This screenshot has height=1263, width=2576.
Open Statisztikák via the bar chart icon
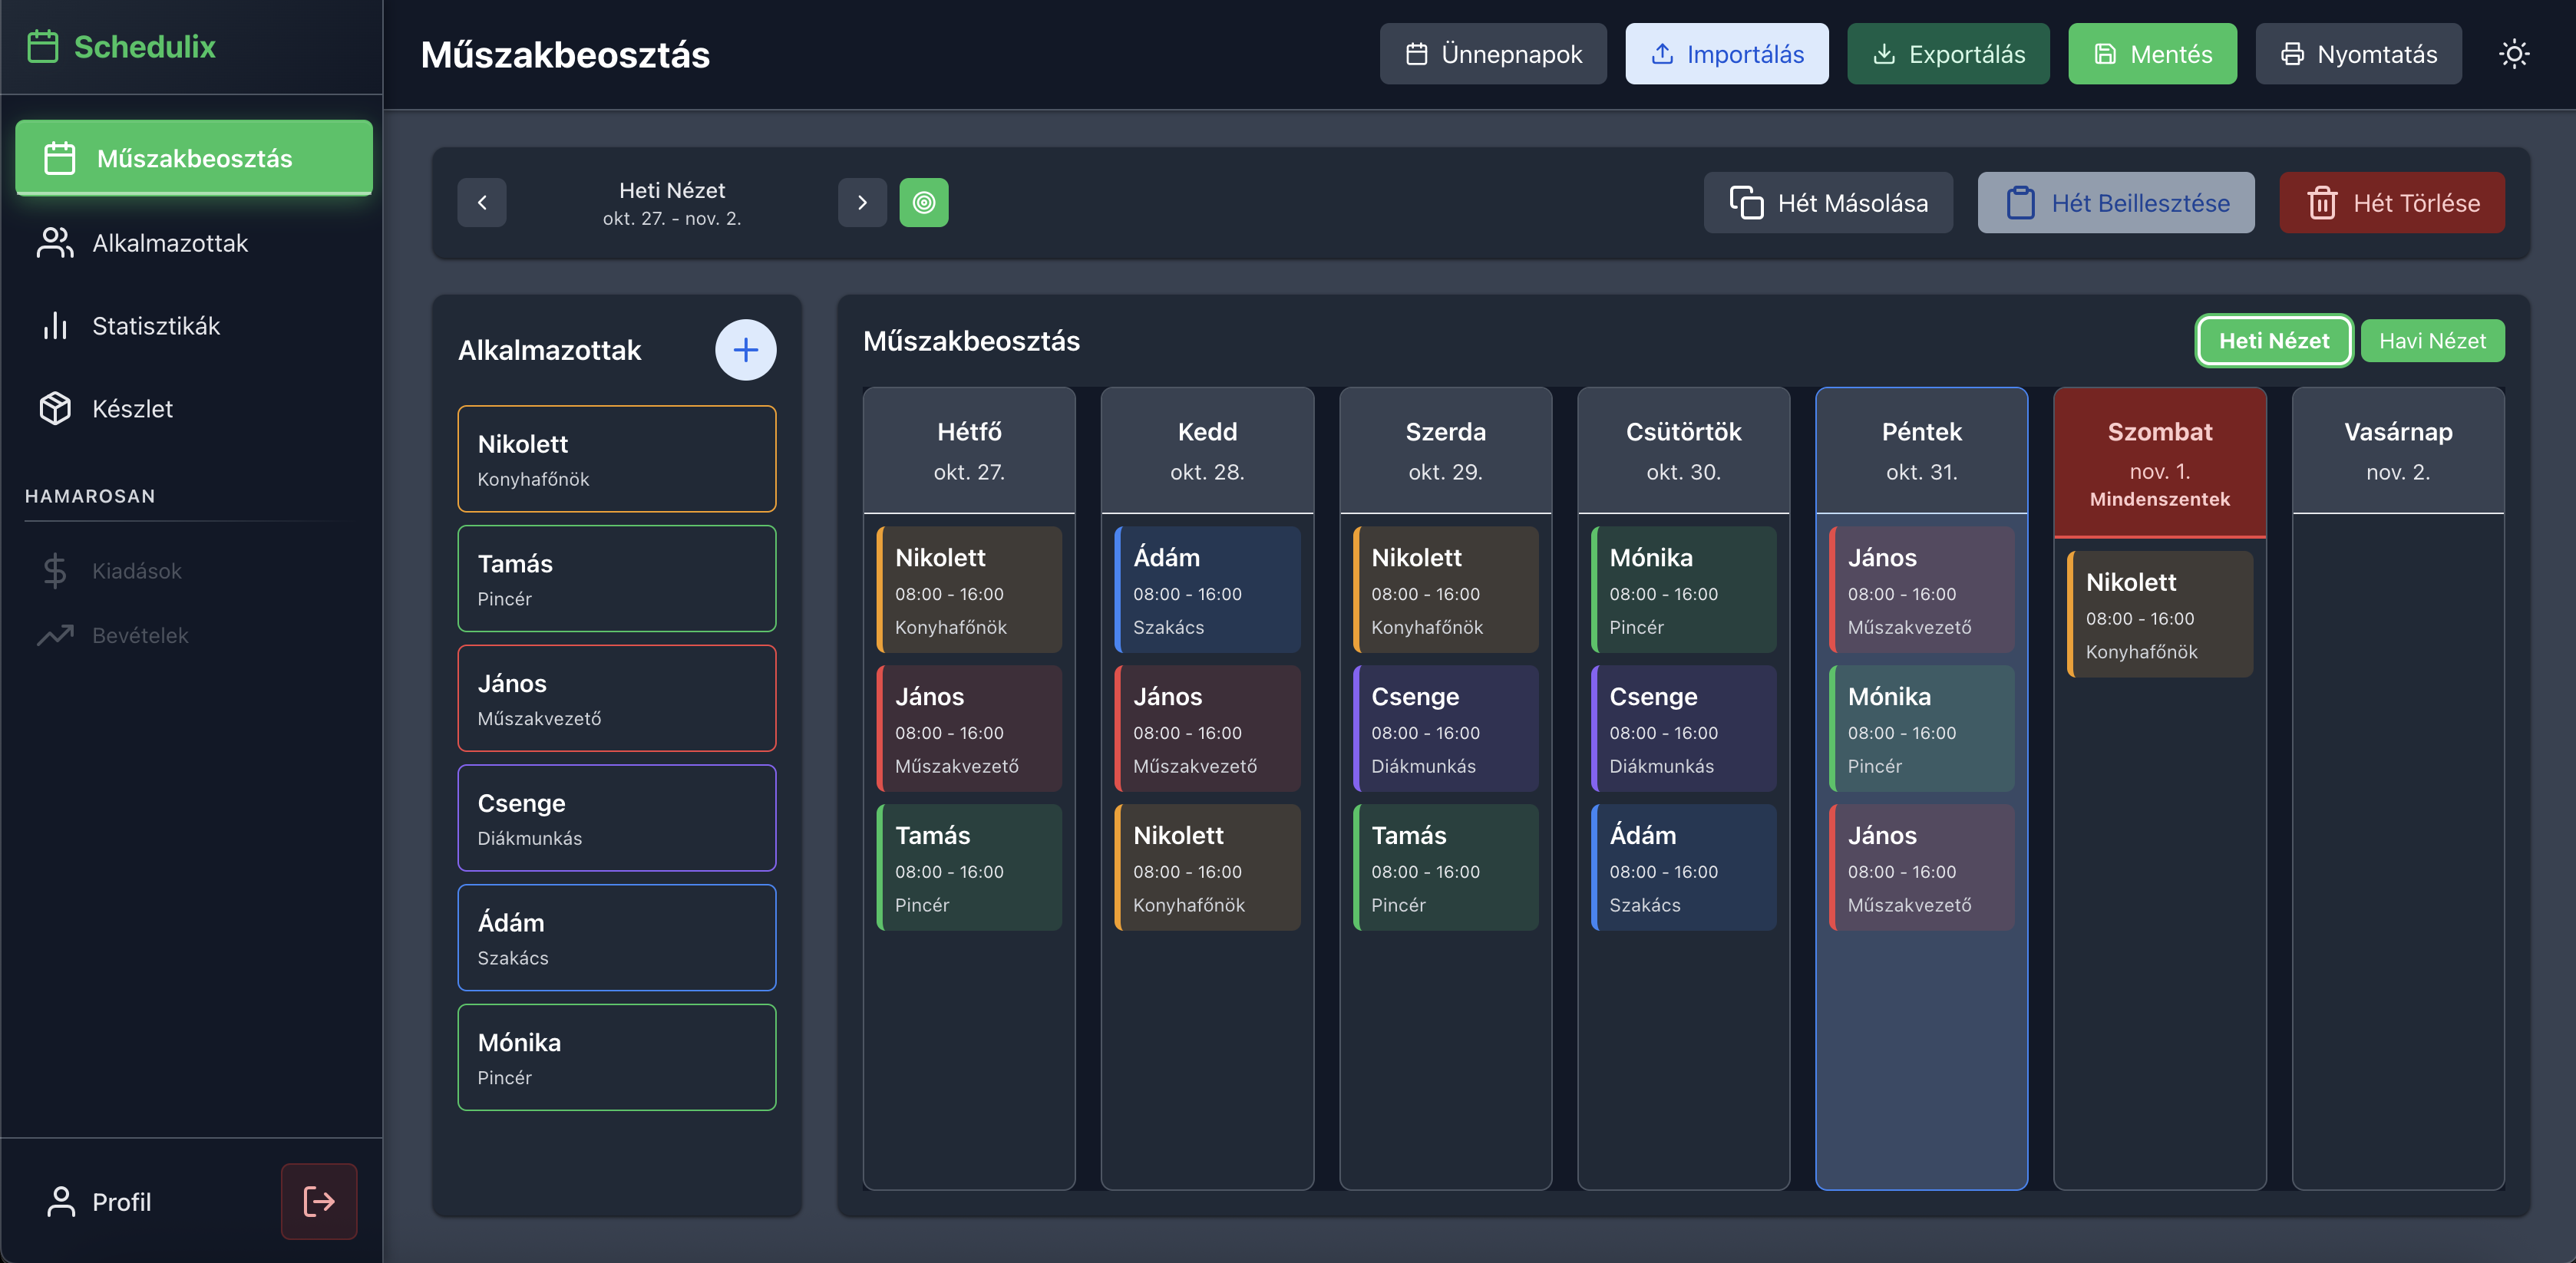tap(55, 325)
